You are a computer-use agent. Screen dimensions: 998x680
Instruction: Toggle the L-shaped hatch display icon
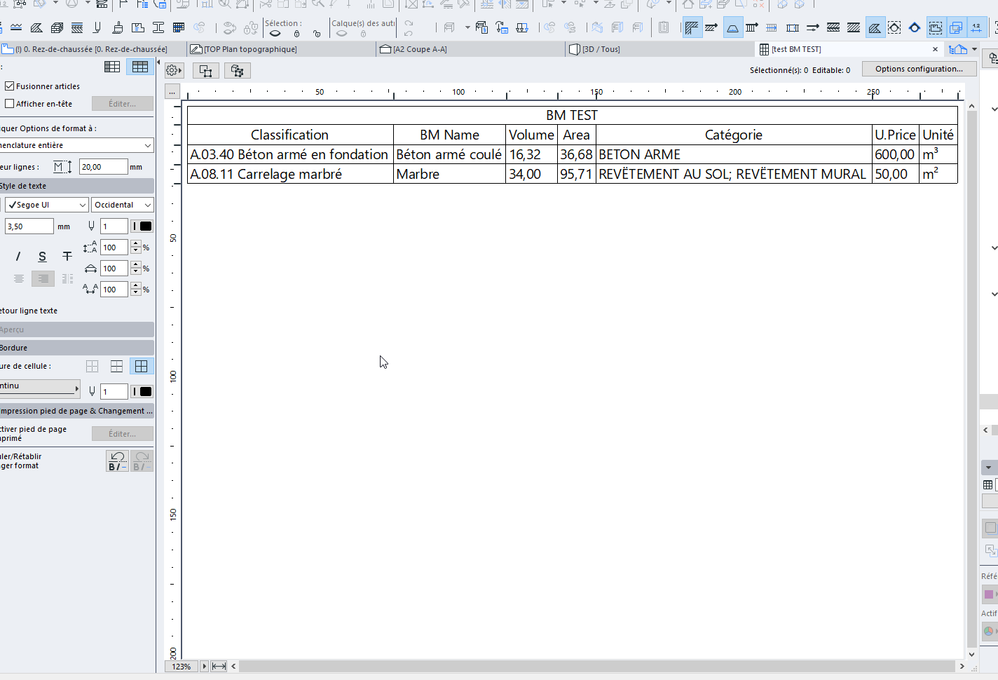(691, 27)
